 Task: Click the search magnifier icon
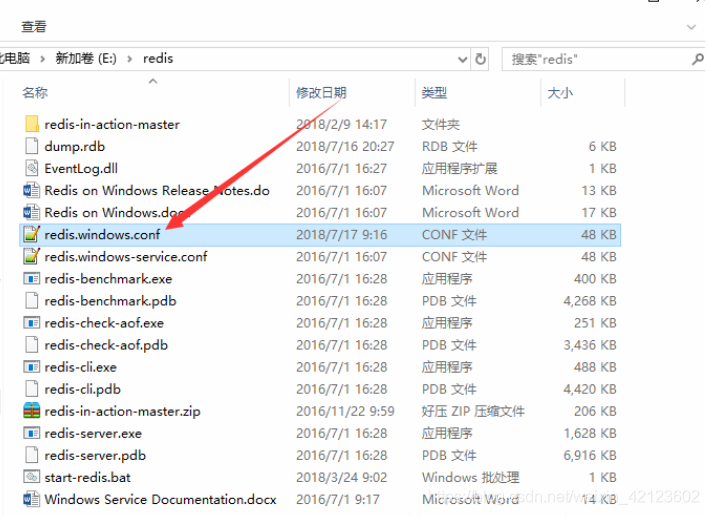click(x=698, y=59)
